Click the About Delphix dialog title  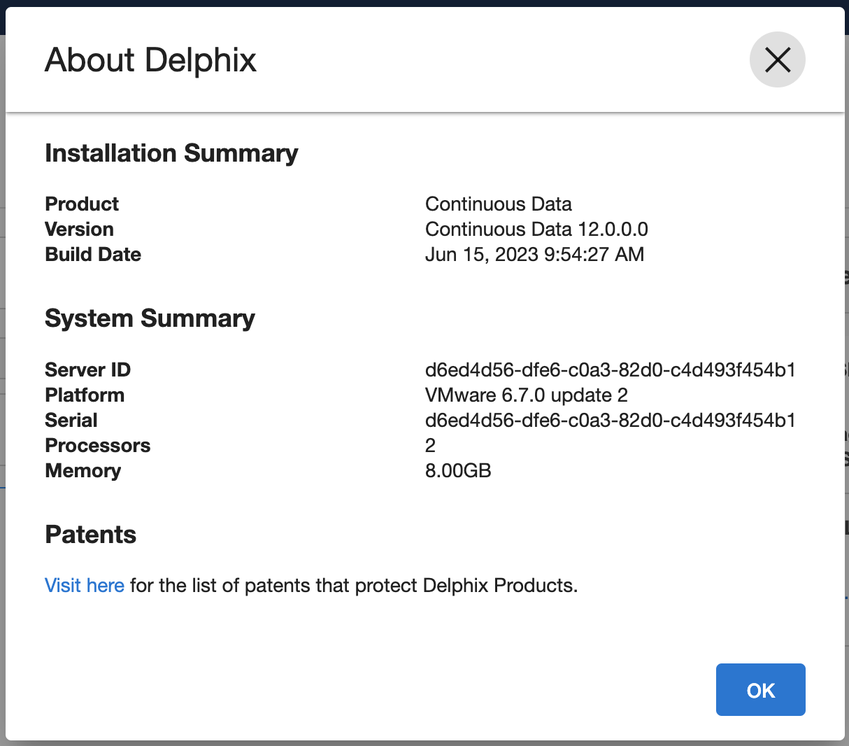150,60
